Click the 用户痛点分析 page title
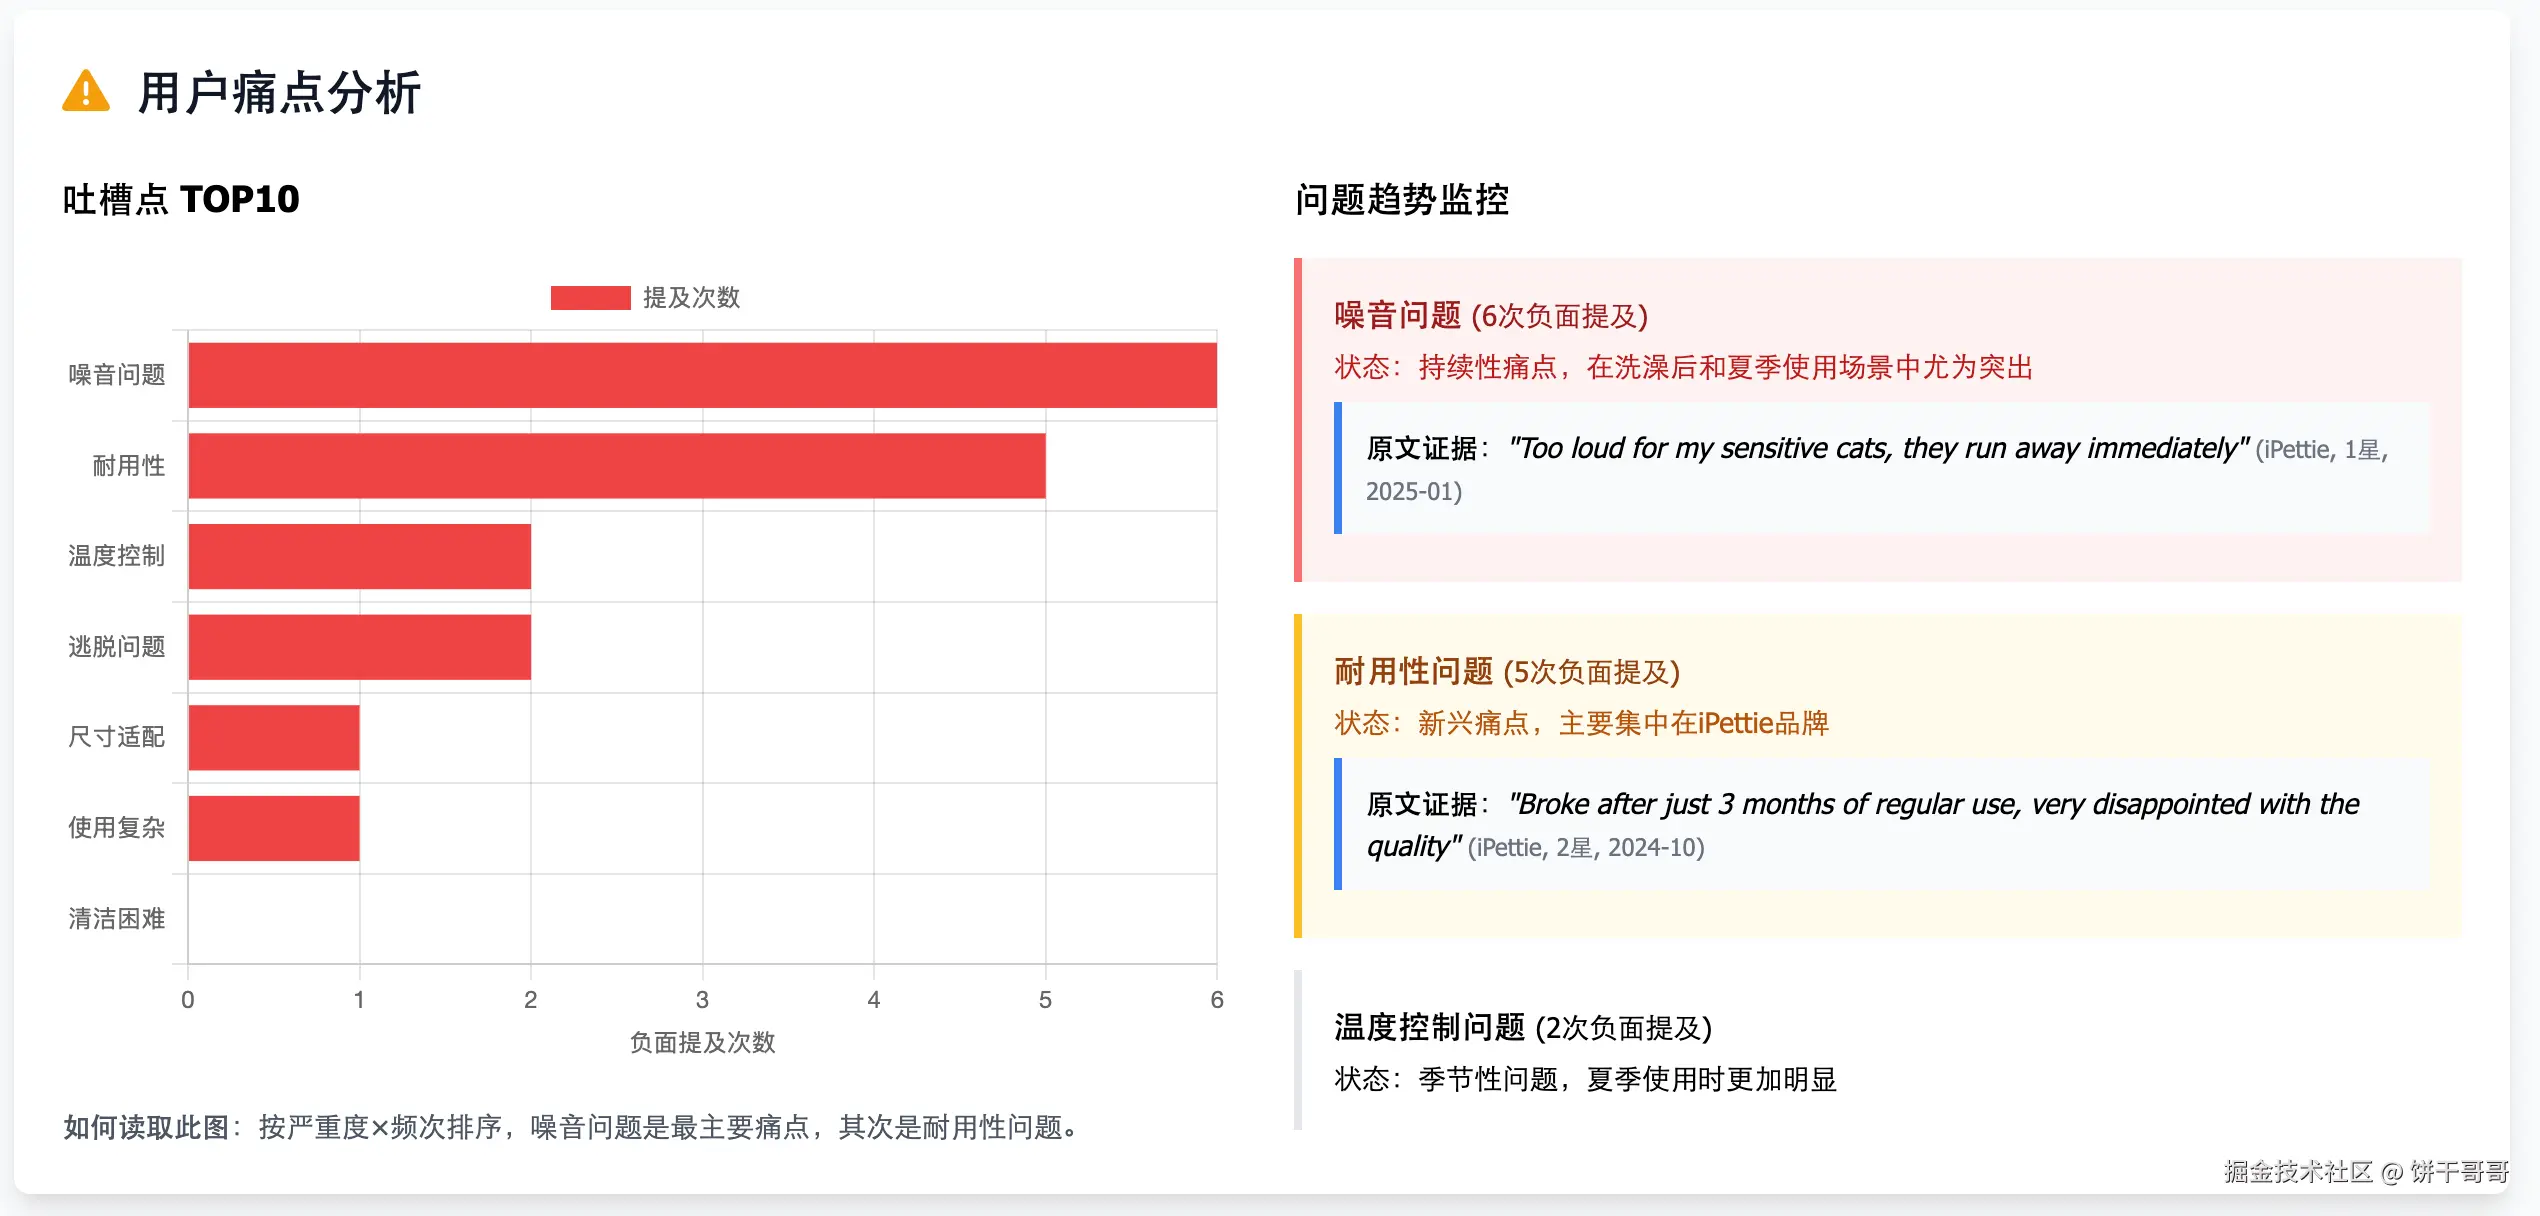Viewport: 2540px width, 1216px height. (x=279, y=93)
